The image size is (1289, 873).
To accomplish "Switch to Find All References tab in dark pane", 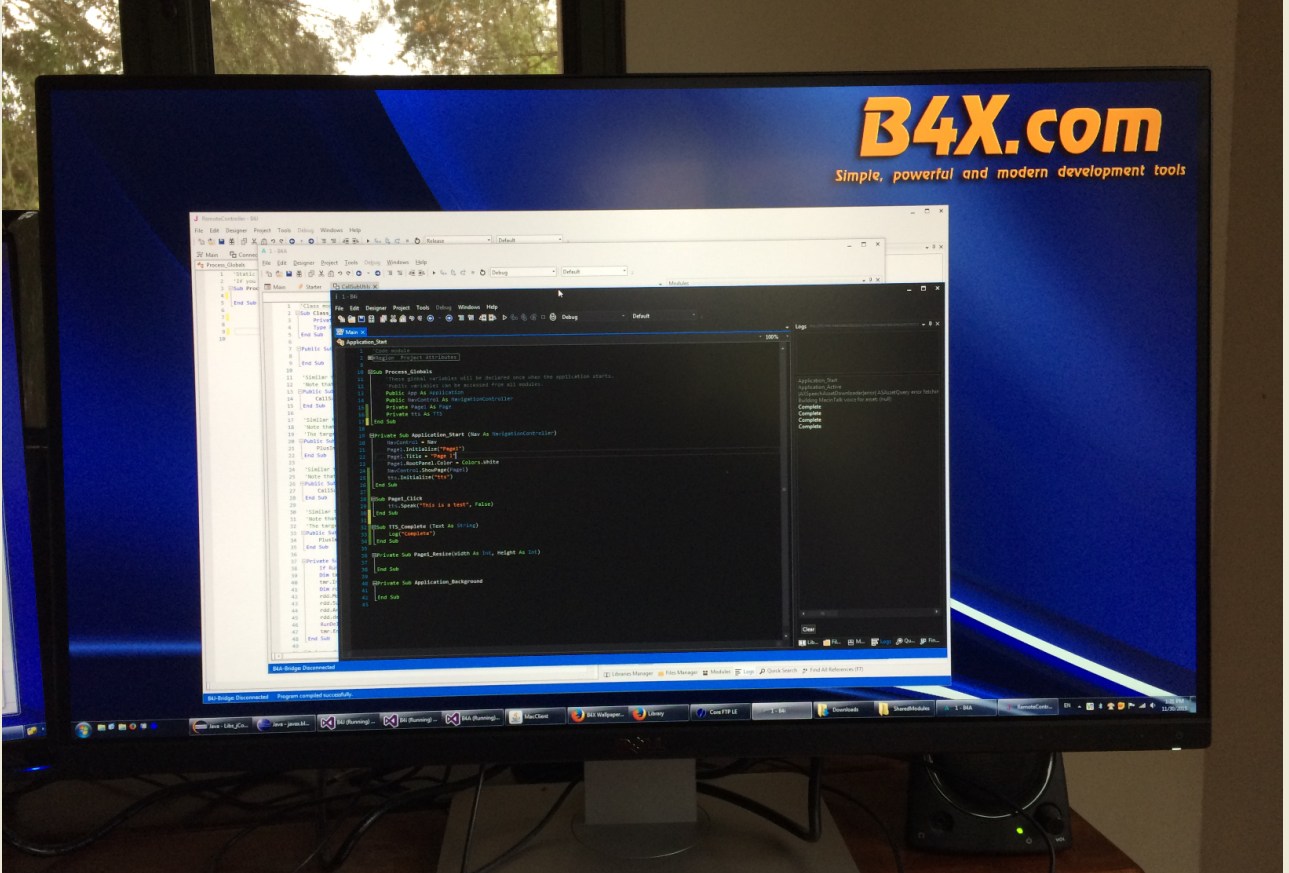I will 932,640.
